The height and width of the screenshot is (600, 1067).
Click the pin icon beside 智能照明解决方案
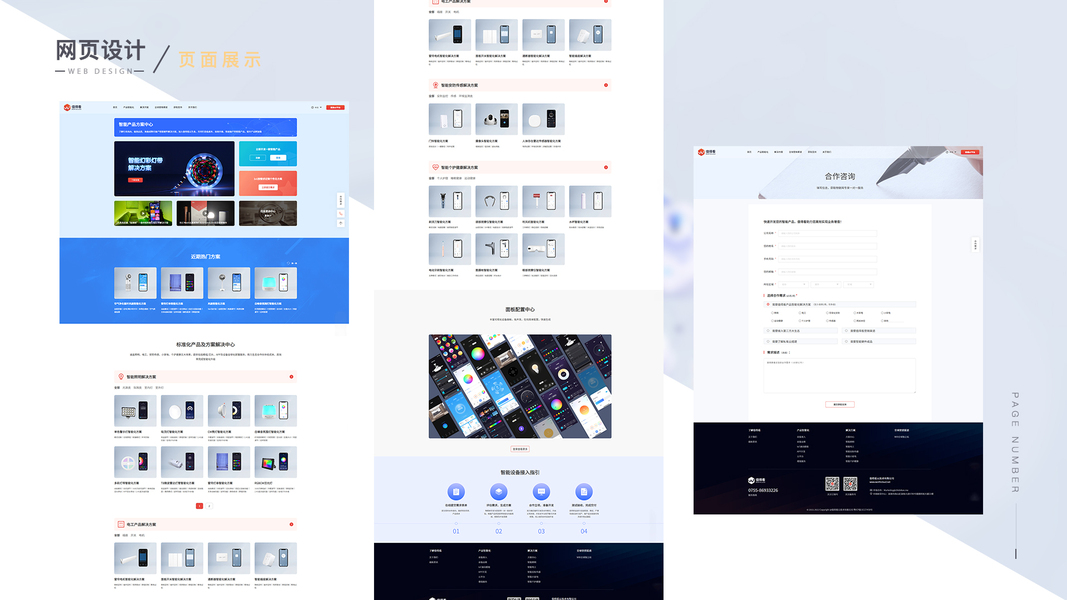[x=121, y=377]
